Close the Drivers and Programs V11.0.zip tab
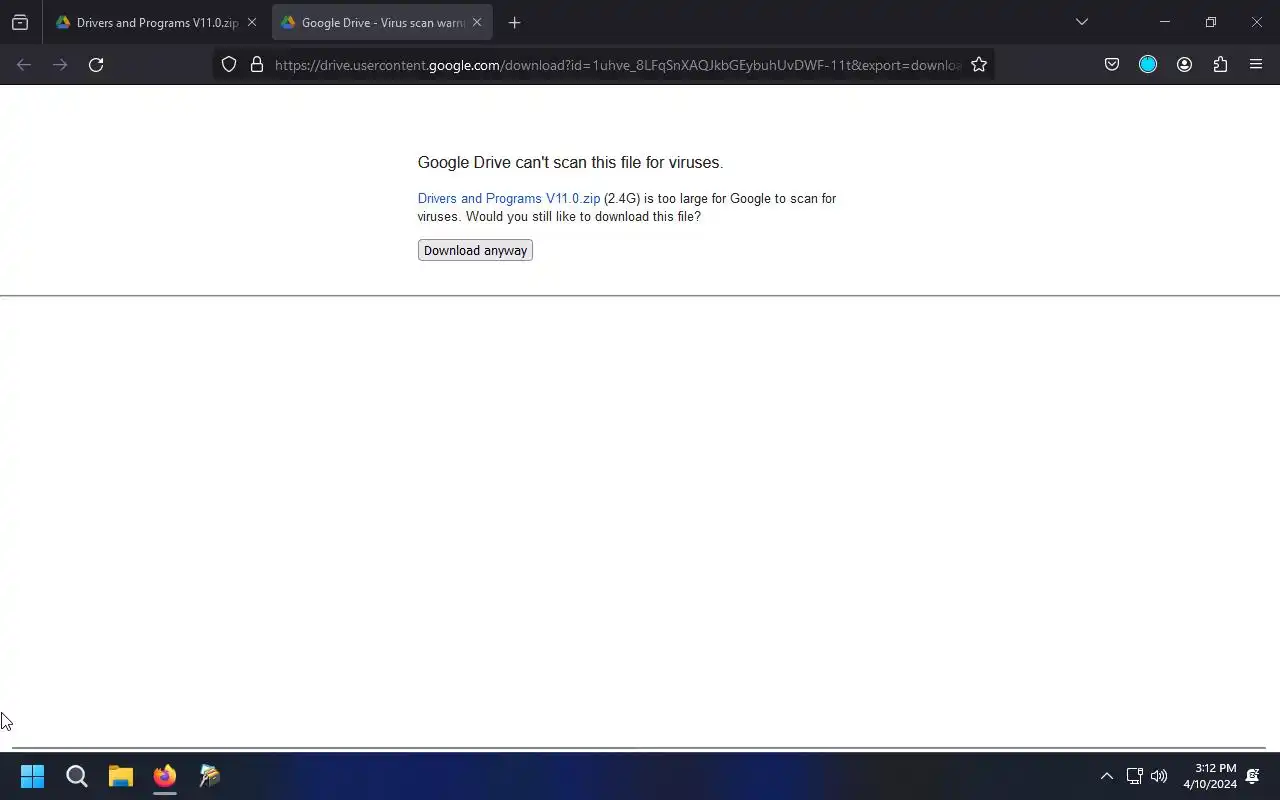Image resolution: width=1280 pixels, height=800 pixels. coord(252,22)
